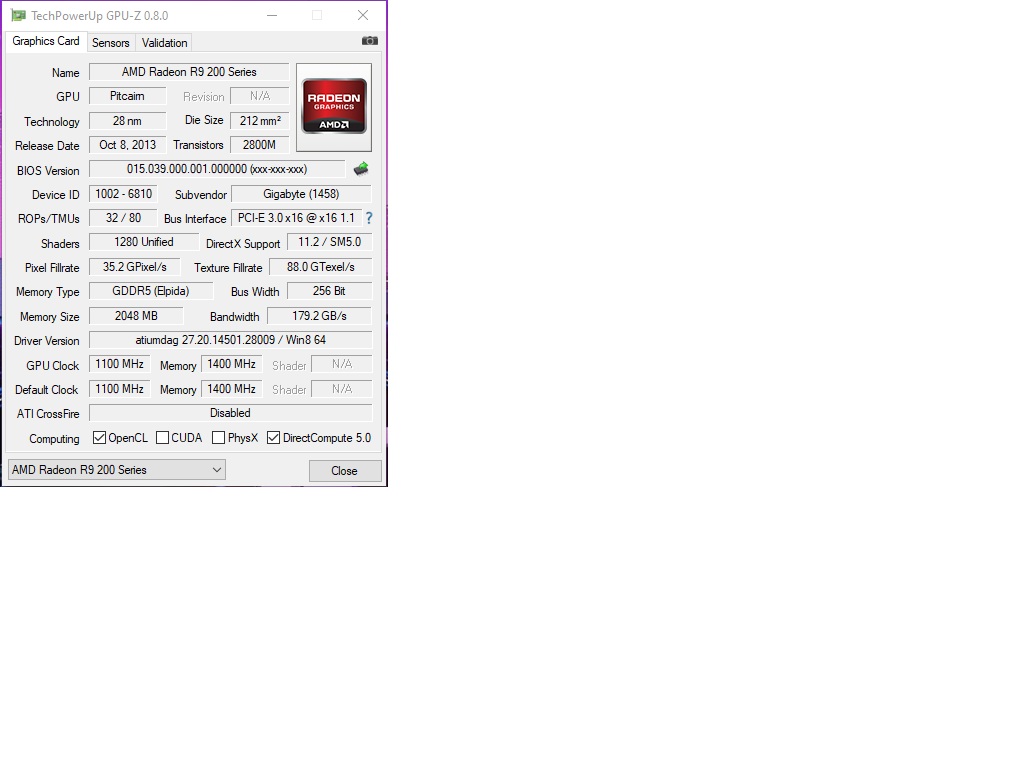Click the TechPowerUp GPU-Z 0.8.0 title text
1024x768 pixels.
click(x=99, y=16)
